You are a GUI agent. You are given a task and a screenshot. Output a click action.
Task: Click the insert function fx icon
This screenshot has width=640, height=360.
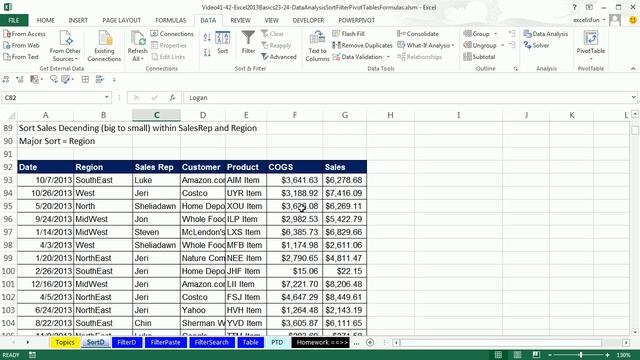tap(172, 98)
